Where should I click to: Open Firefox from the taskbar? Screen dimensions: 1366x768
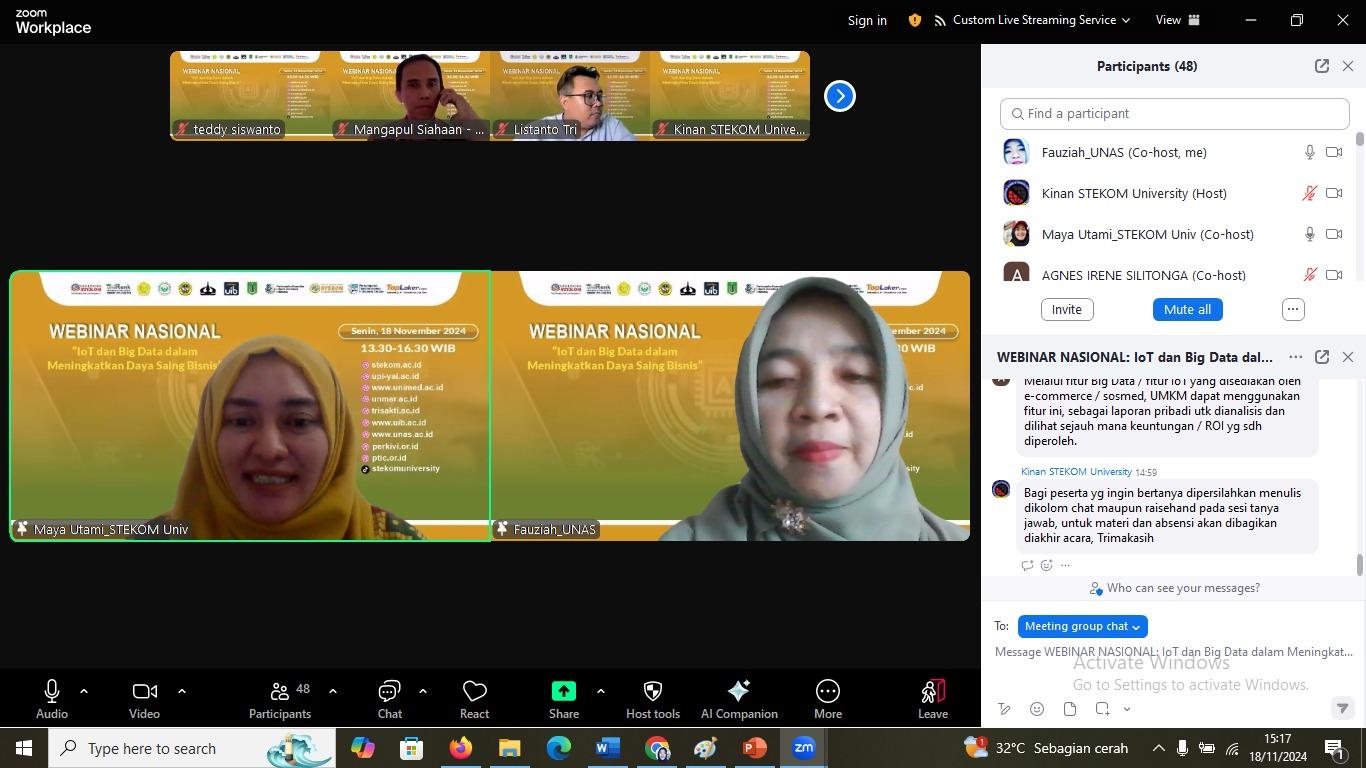(x=460, y=748)
